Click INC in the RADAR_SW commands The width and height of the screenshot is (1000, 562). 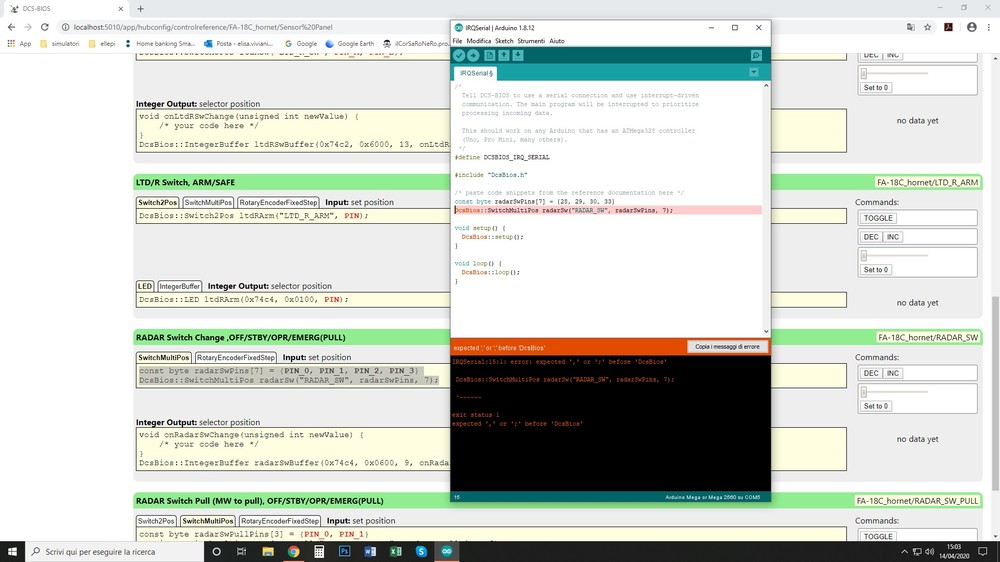[893, 373]
